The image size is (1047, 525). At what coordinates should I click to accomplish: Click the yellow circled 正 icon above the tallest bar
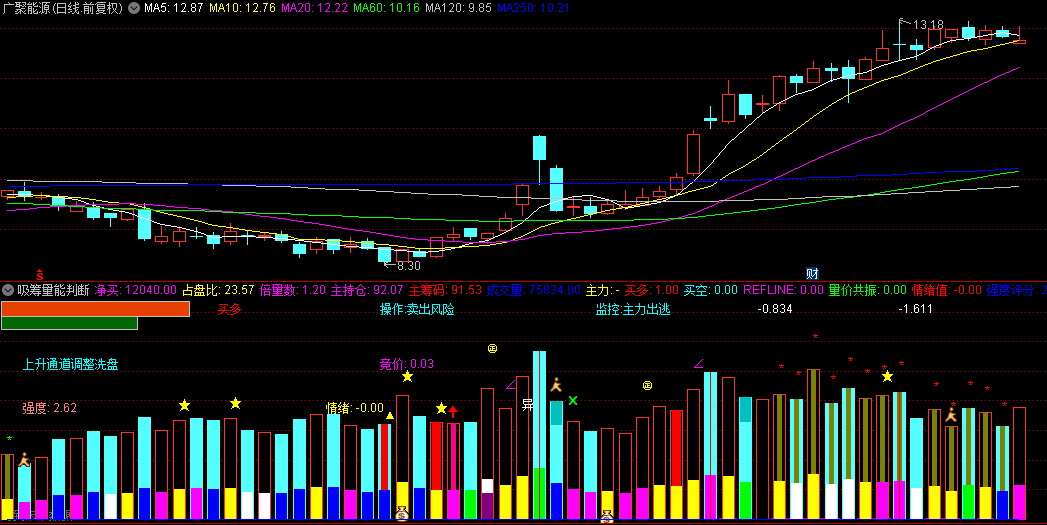[x=493, y=348]
